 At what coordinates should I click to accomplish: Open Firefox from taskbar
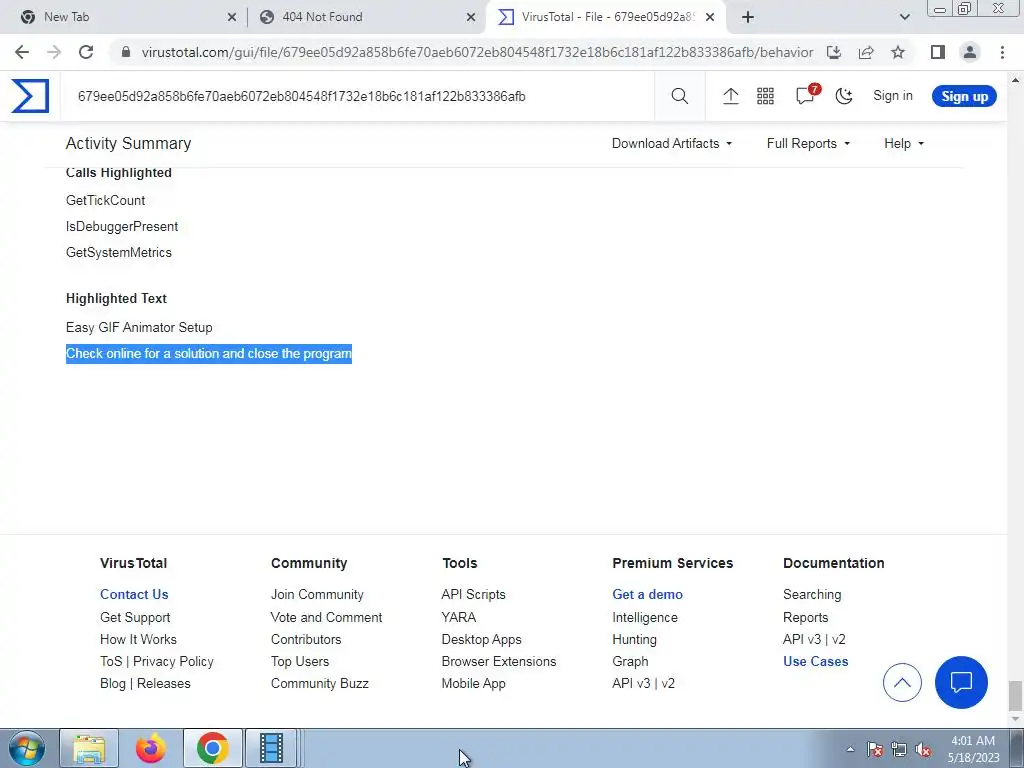151,748
